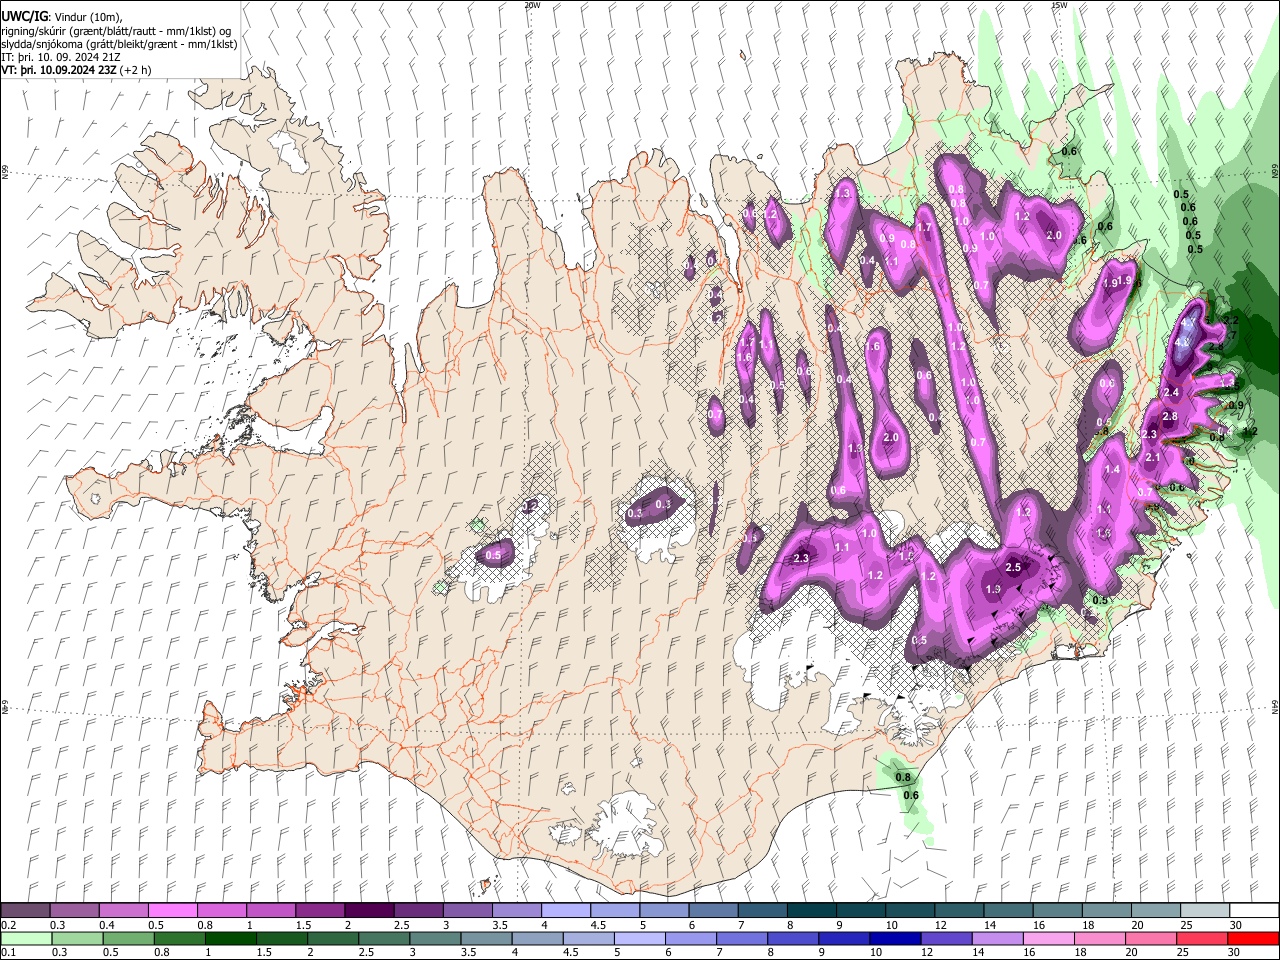The width and height of the screenshot is (1280, 960).
Task: Select the 'rigning/skúrir' legend description line
Action: coord(117,30)
